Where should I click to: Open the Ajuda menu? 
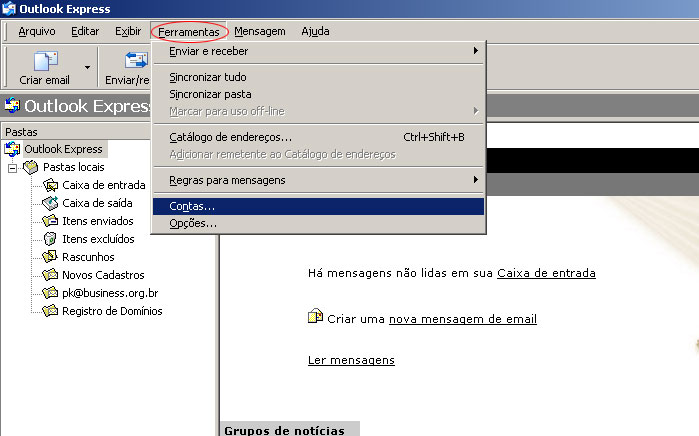click(x=315, y=31)
